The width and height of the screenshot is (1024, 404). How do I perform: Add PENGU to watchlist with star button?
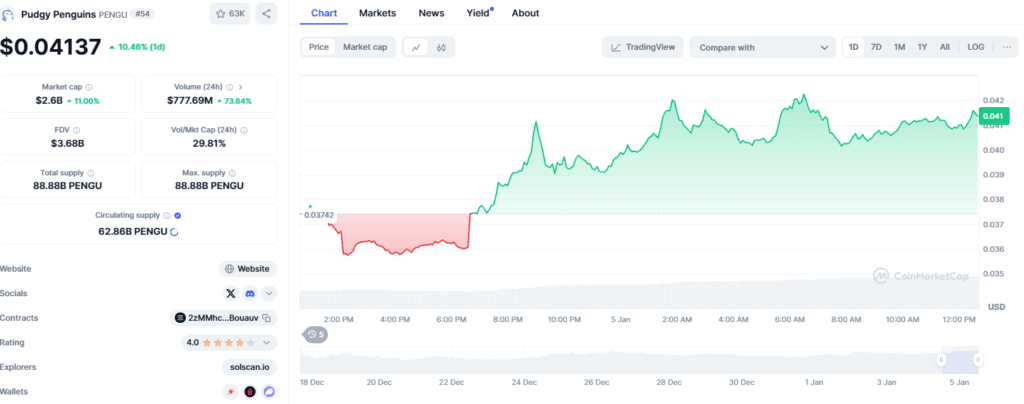[229, 14]
